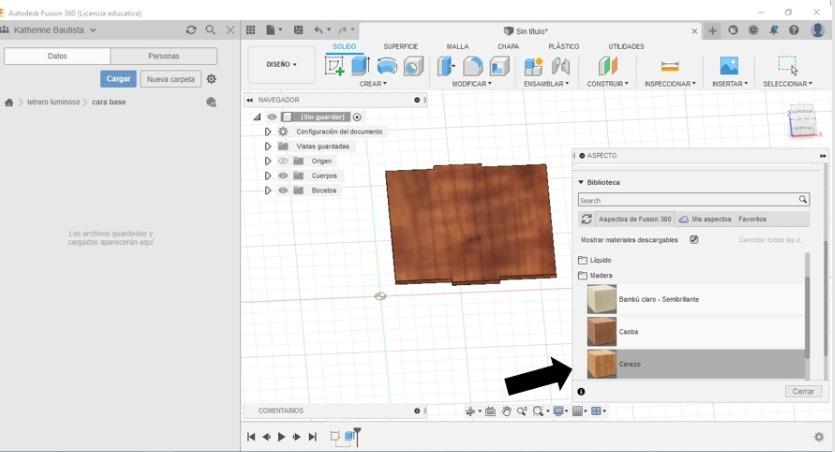This screenshot has width=835, height=452.
Task: Click the ViewCube
Action: click(802, 120)
